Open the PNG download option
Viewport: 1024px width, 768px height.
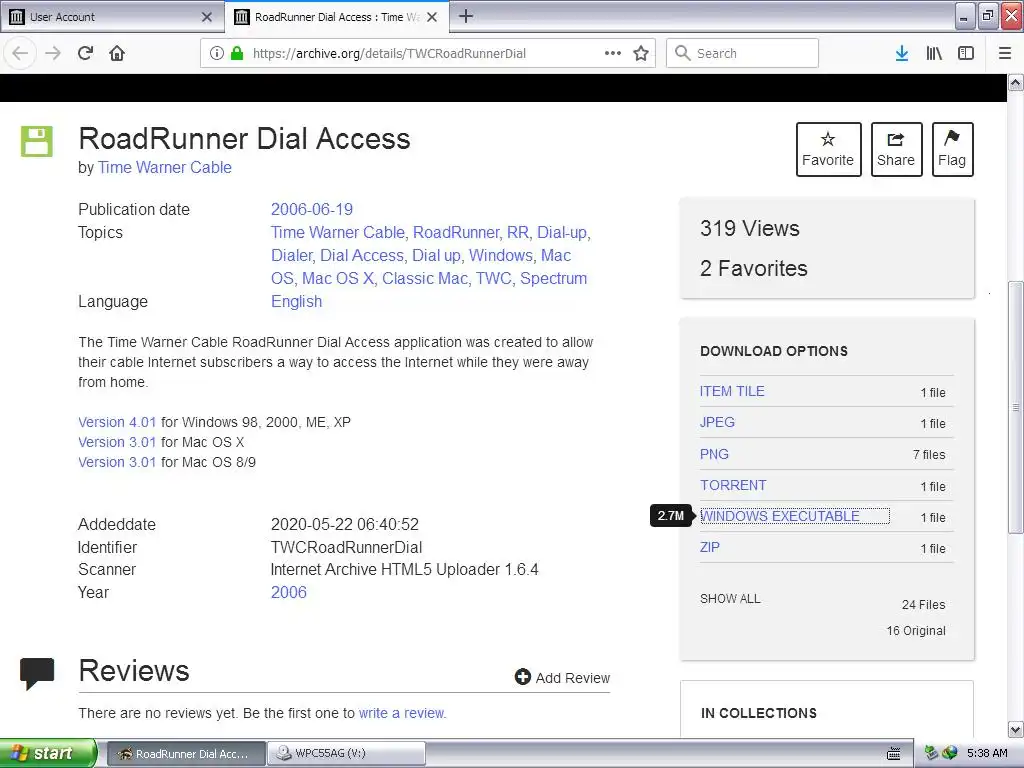click(x=714, y=454)
